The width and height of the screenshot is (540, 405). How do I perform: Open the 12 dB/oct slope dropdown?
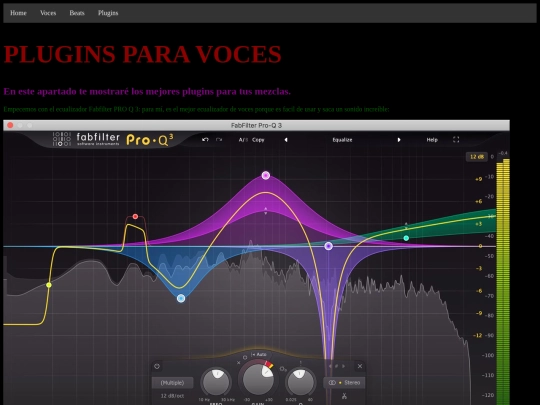[x=172, y=396]
